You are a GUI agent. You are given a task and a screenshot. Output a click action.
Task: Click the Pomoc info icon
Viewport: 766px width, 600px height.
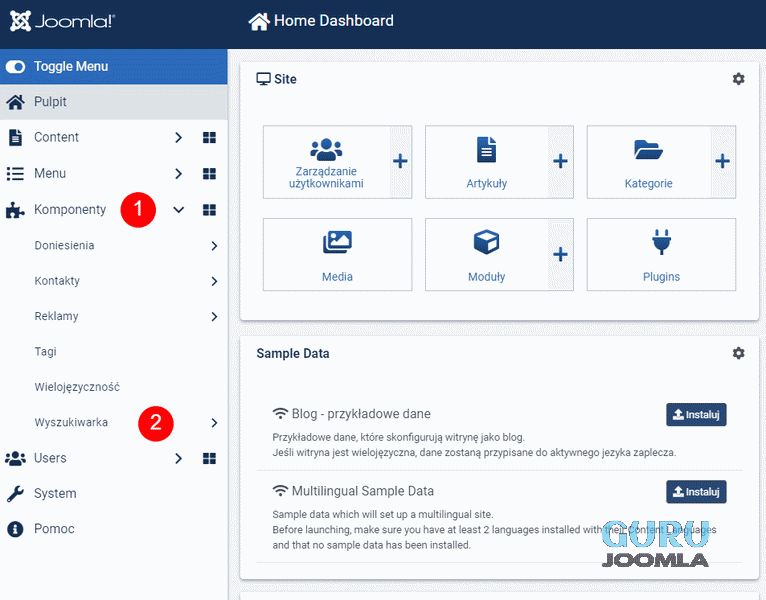(x=15, y=529)
